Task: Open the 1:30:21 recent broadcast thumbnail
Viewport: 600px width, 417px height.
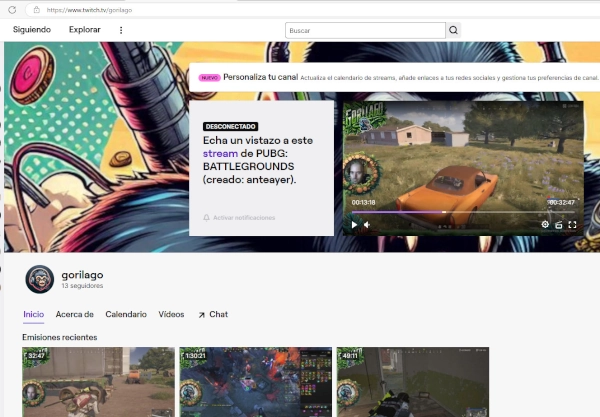Action: (x=255, y=382)
